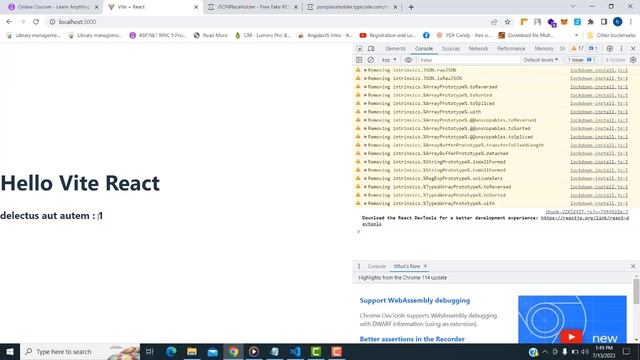The image size is (640, 360).
Task: Open the top JavaScript context dropdown
Action: (x=389, y=60)
